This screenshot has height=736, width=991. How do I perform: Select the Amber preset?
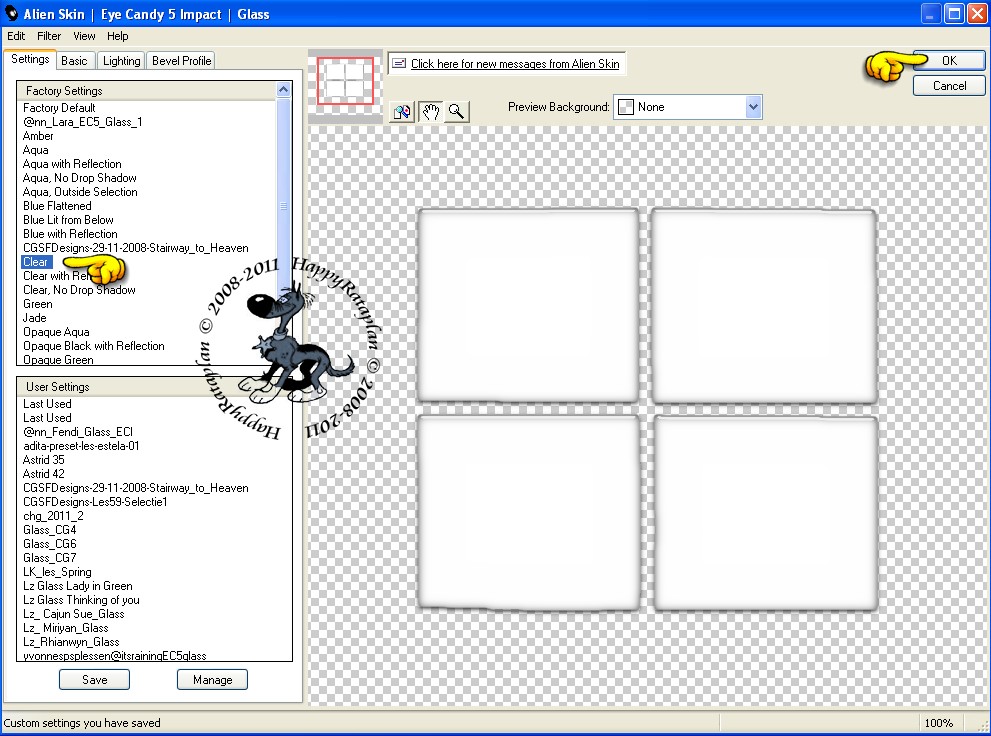tap(38, 136)
